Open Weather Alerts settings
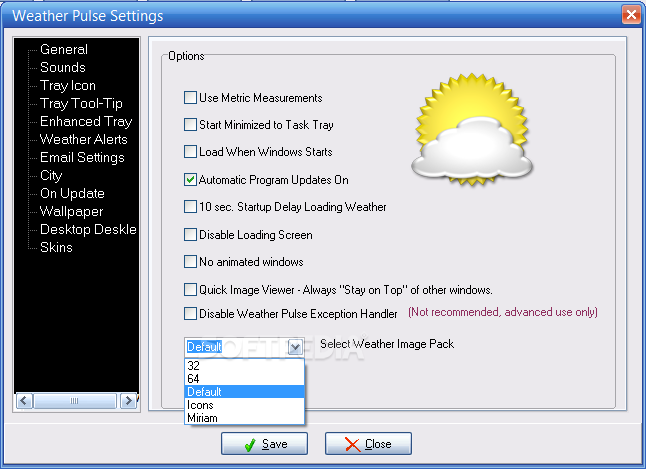Viewport: 646px width, 469px height. [84, 139]
